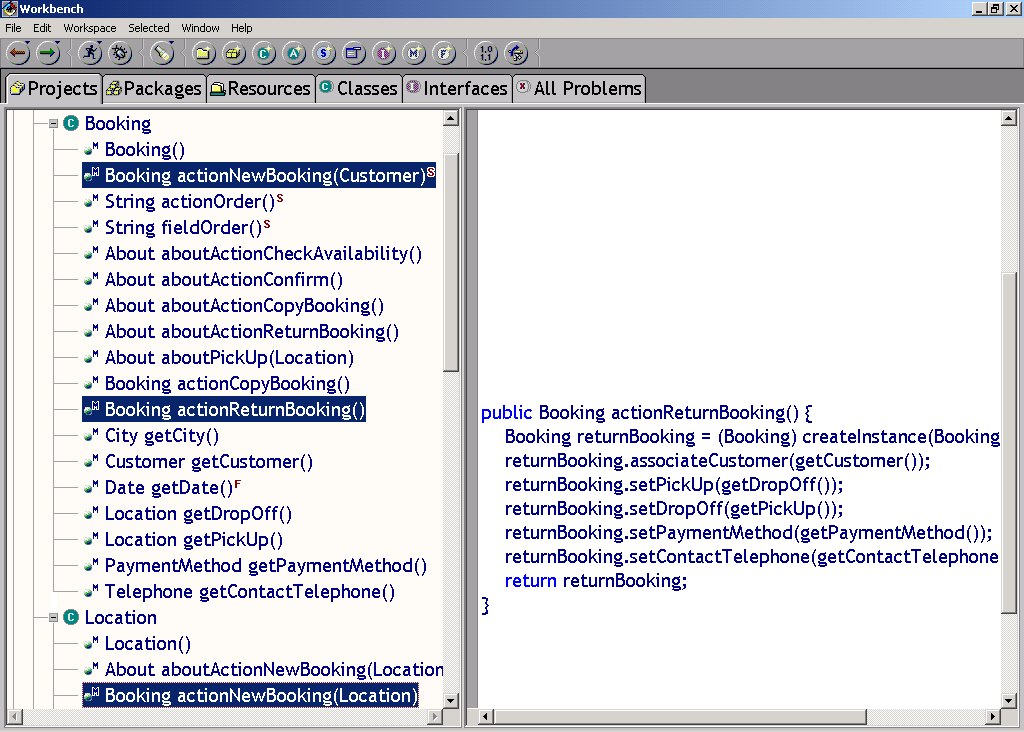
Task: Click the flashlight search icon
Action: pos(162,53)
